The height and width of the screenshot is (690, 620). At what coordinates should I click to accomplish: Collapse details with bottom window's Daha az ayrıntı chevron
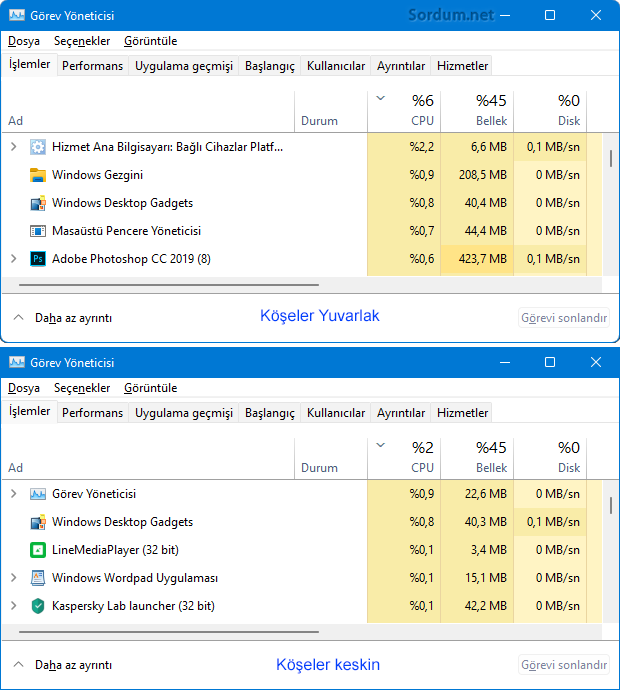[x=18, y=664]
